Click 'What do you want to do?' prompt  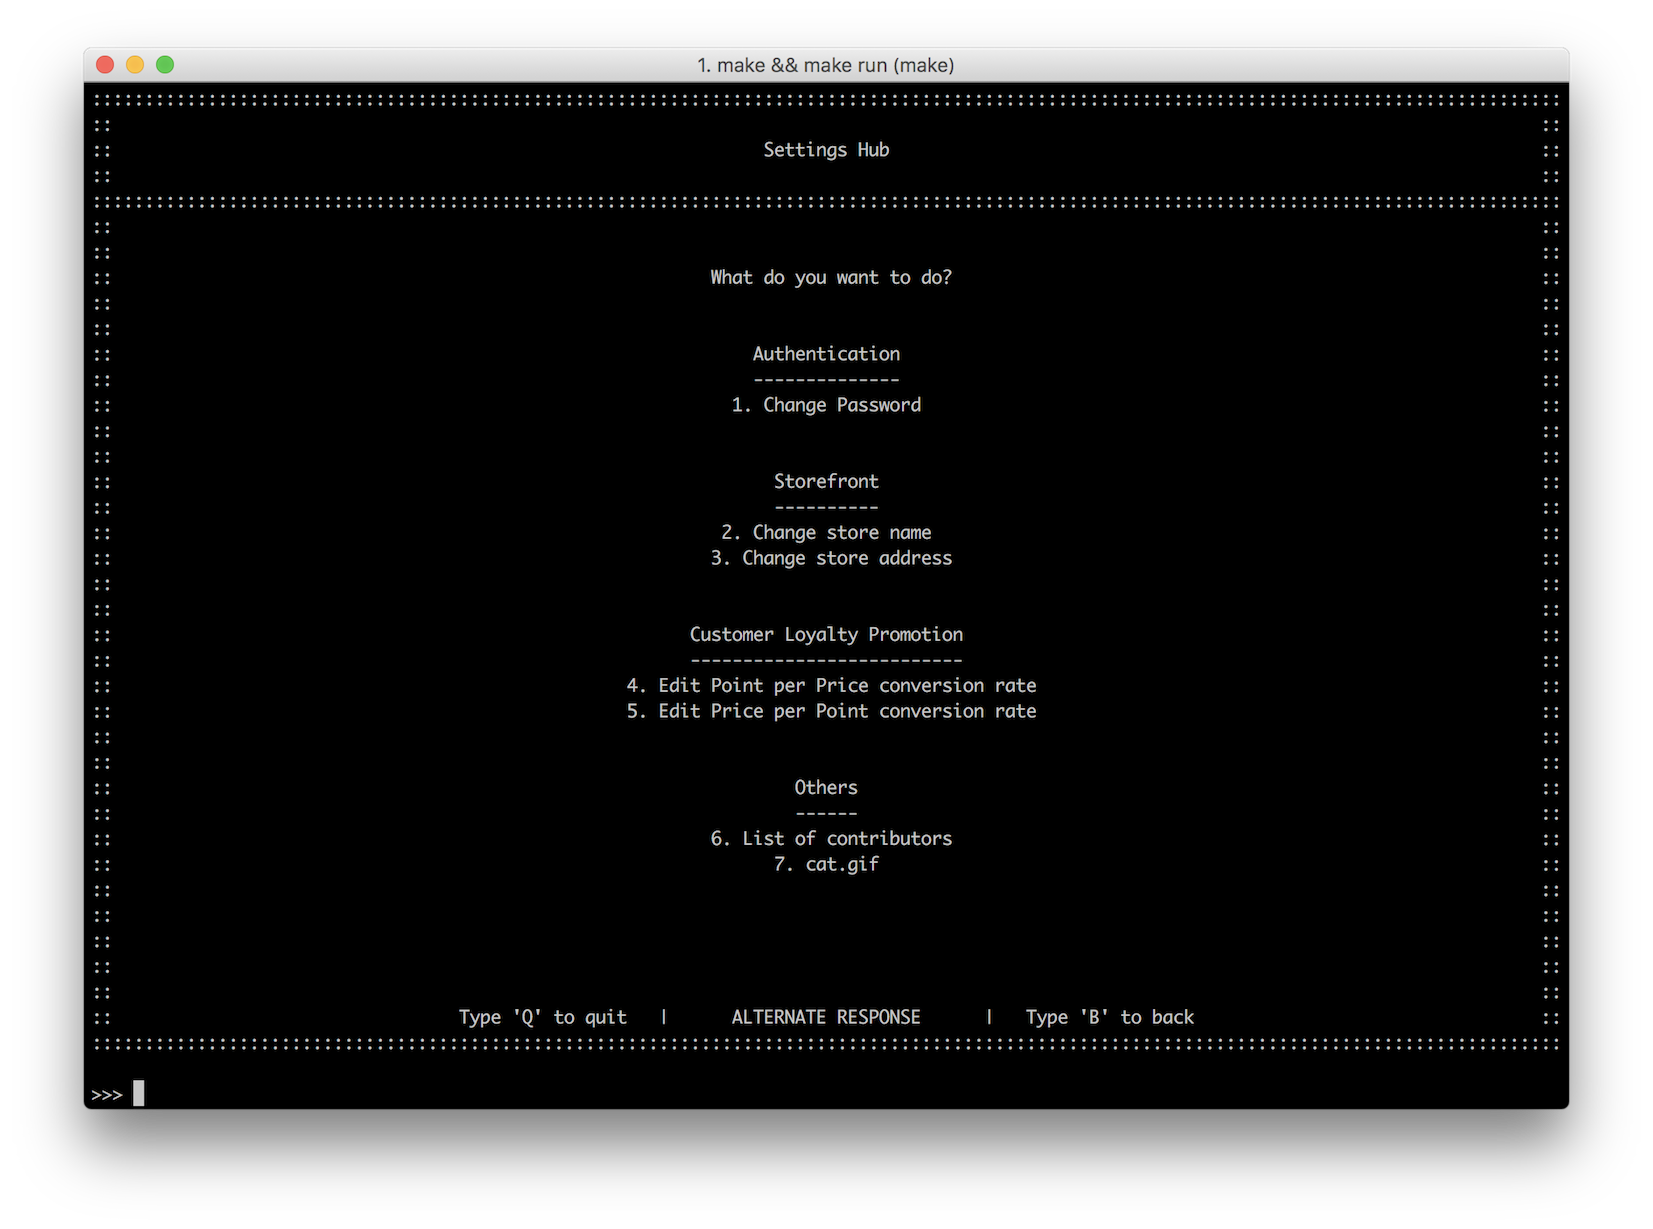(831, 277)
